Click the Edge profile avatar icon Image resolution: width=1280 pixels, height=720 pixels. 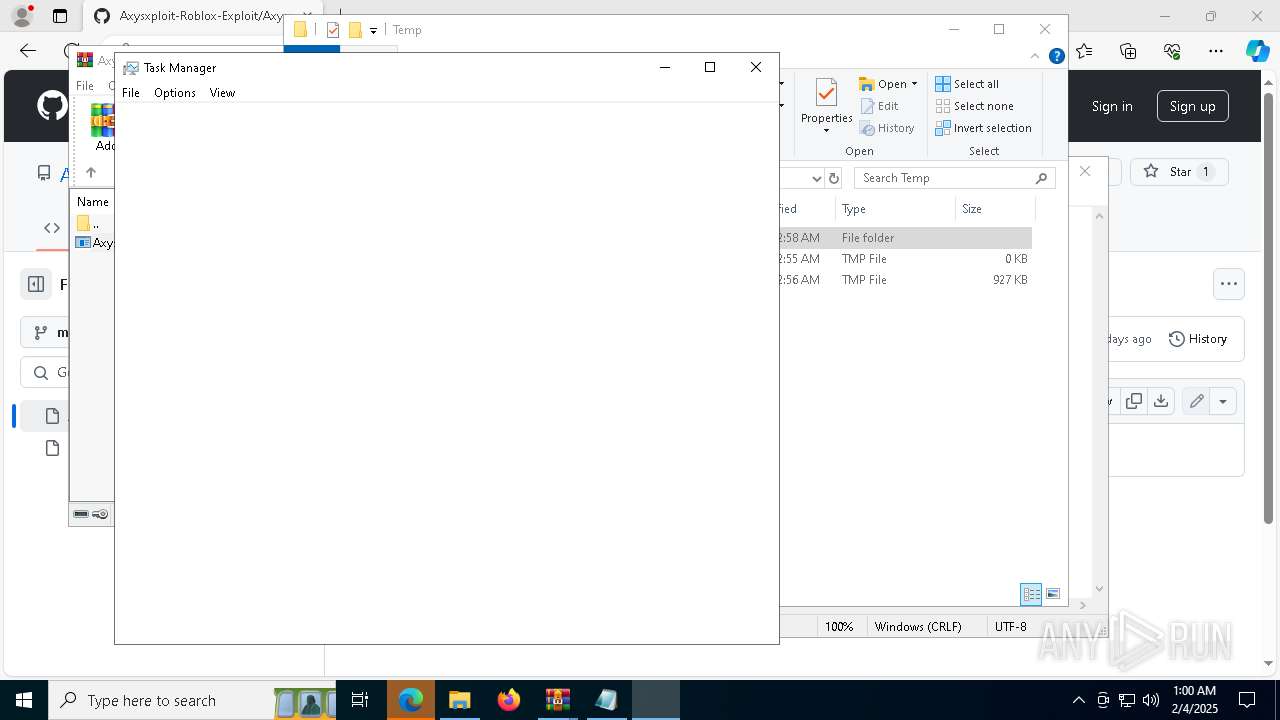coord(21,16)
